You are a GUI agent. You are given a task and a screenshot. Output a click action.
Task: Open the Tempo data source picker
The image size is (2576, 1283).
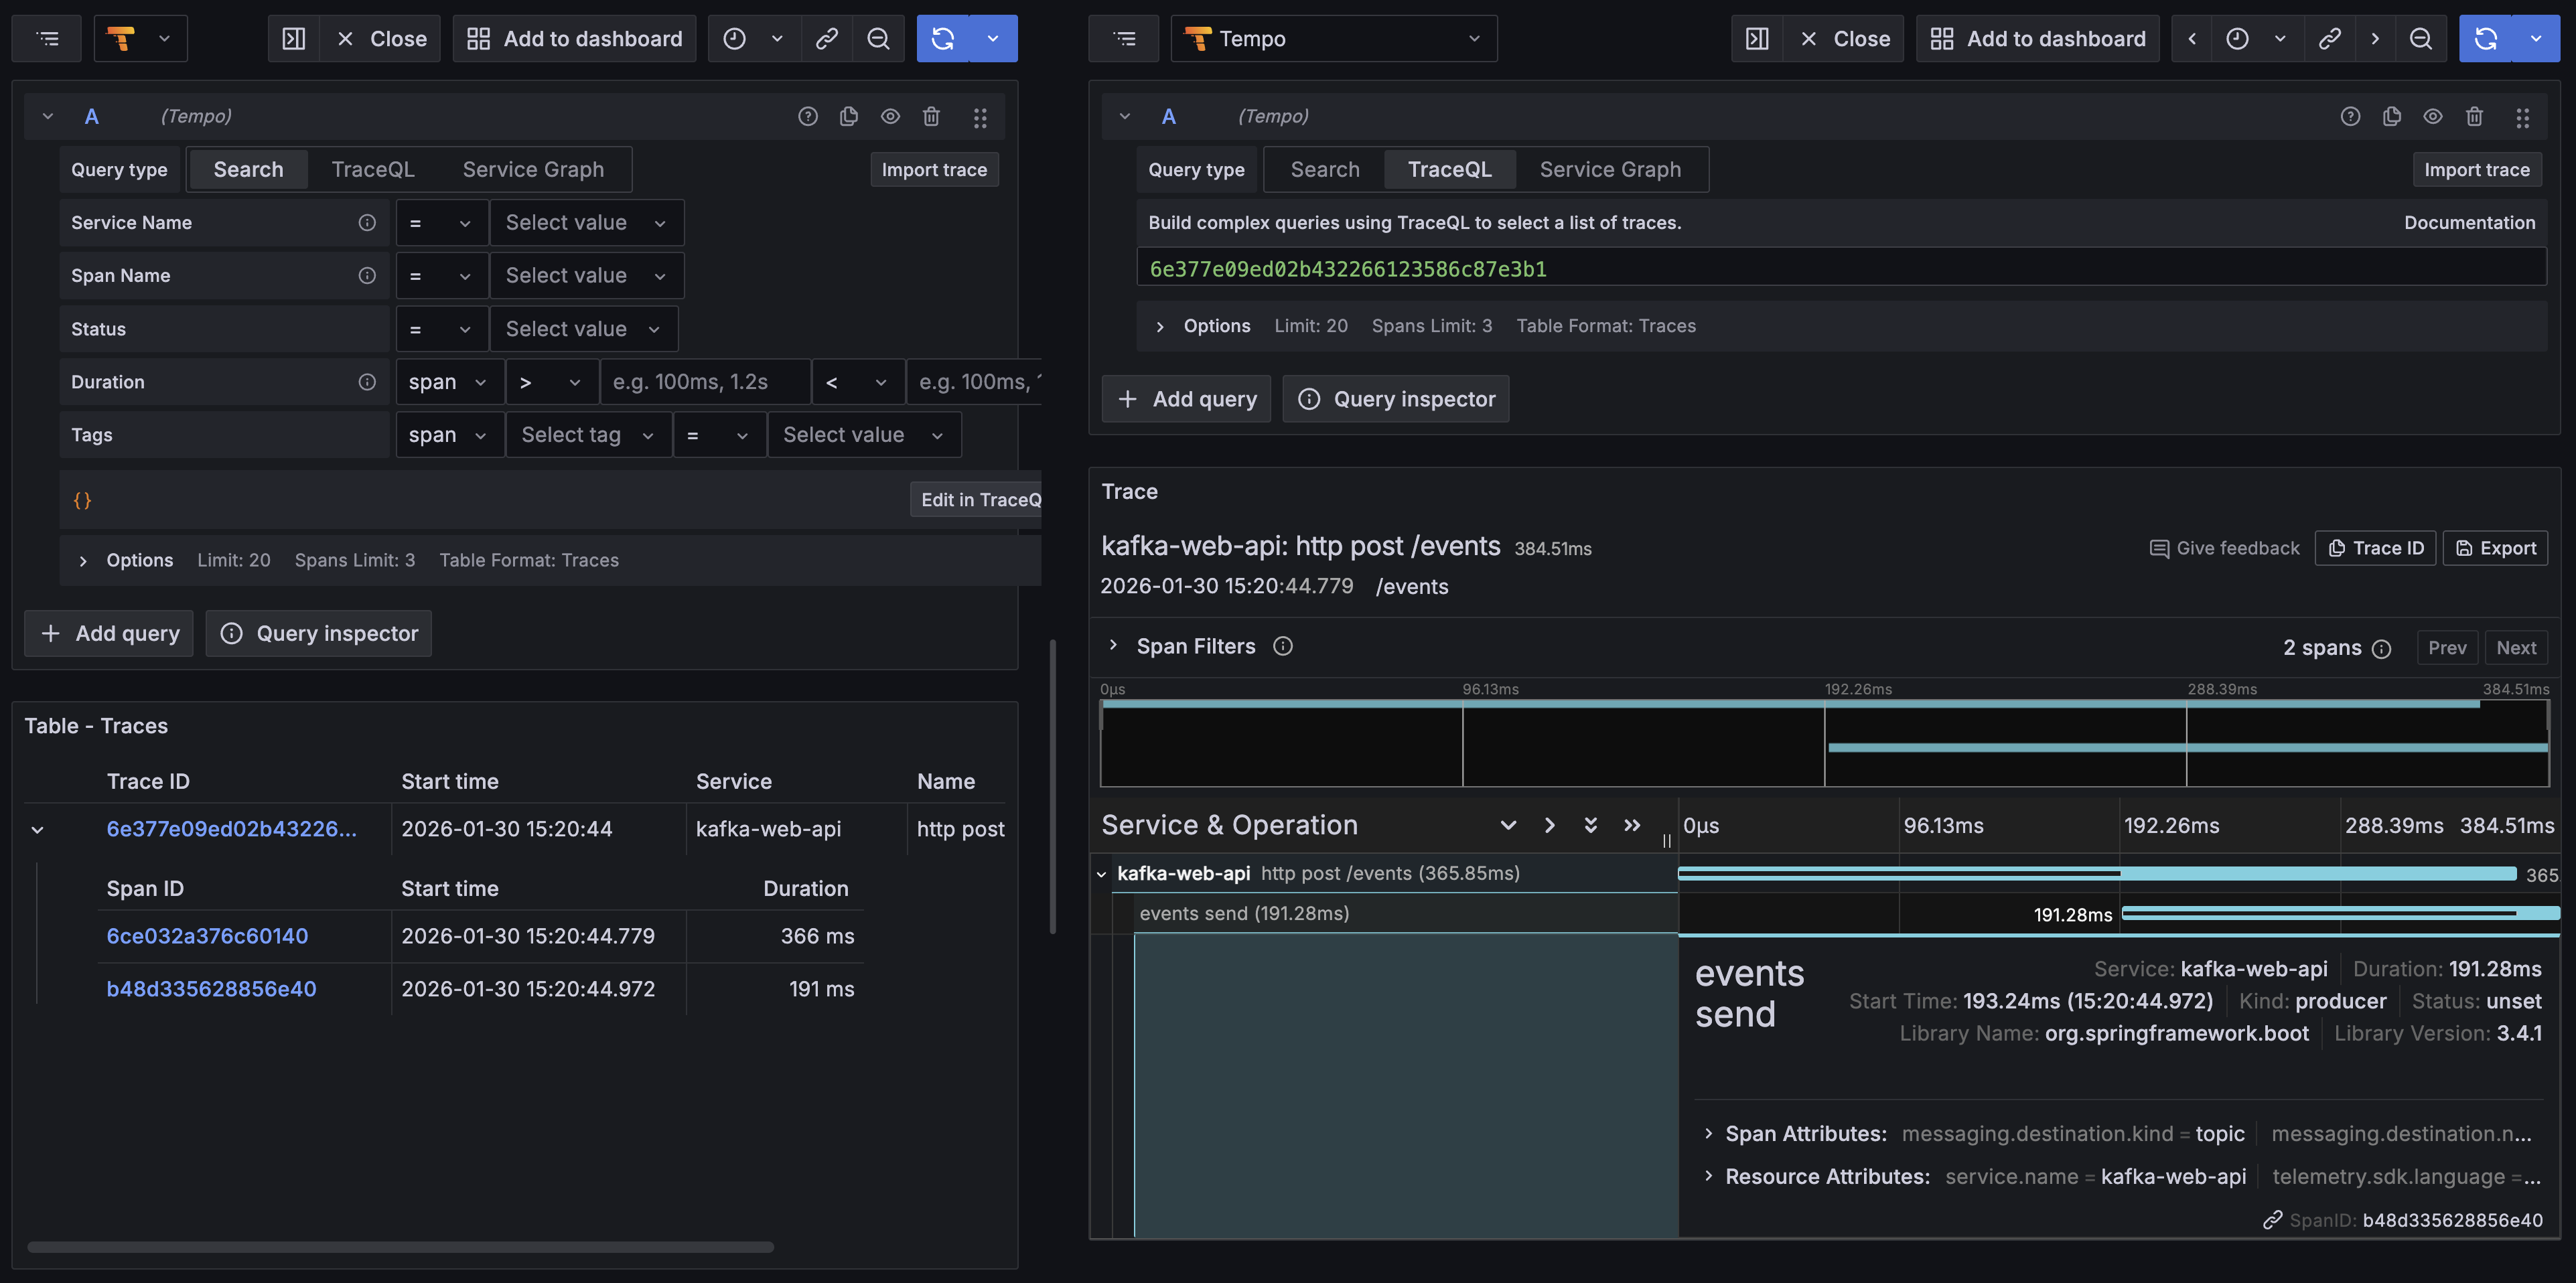click(x=1334, y=38)
